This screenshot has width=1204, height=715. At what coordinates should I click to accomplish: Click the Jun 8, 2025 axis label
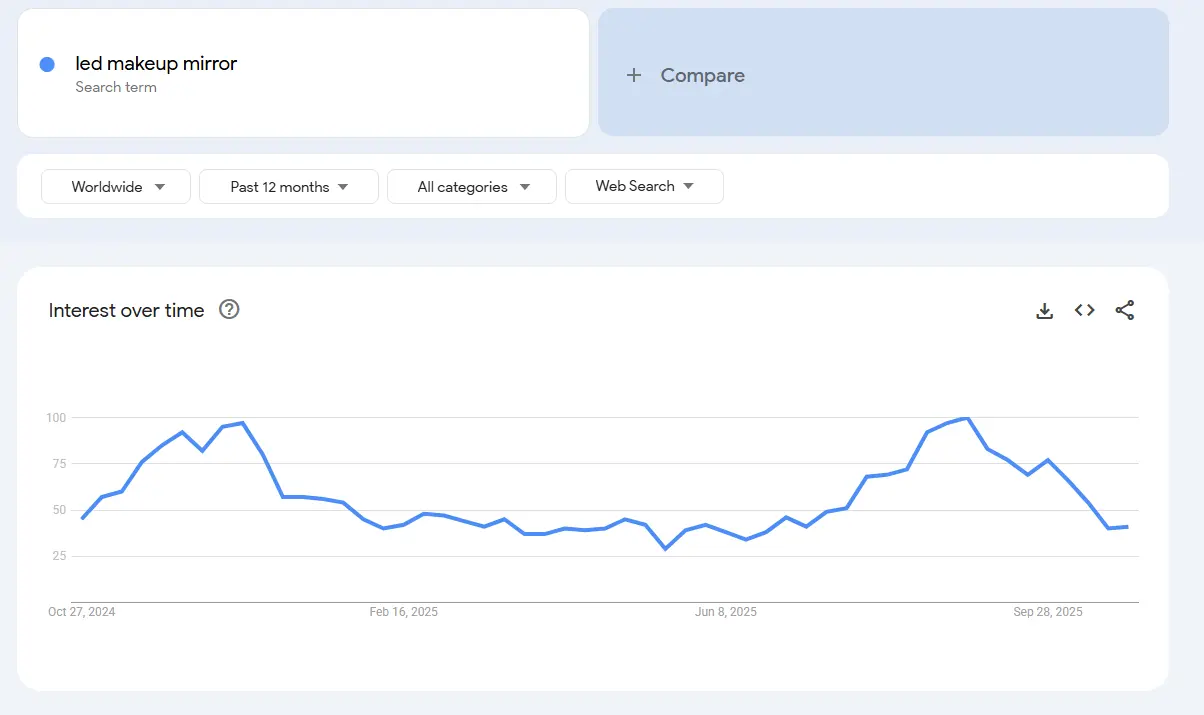[x=726, y=612]
